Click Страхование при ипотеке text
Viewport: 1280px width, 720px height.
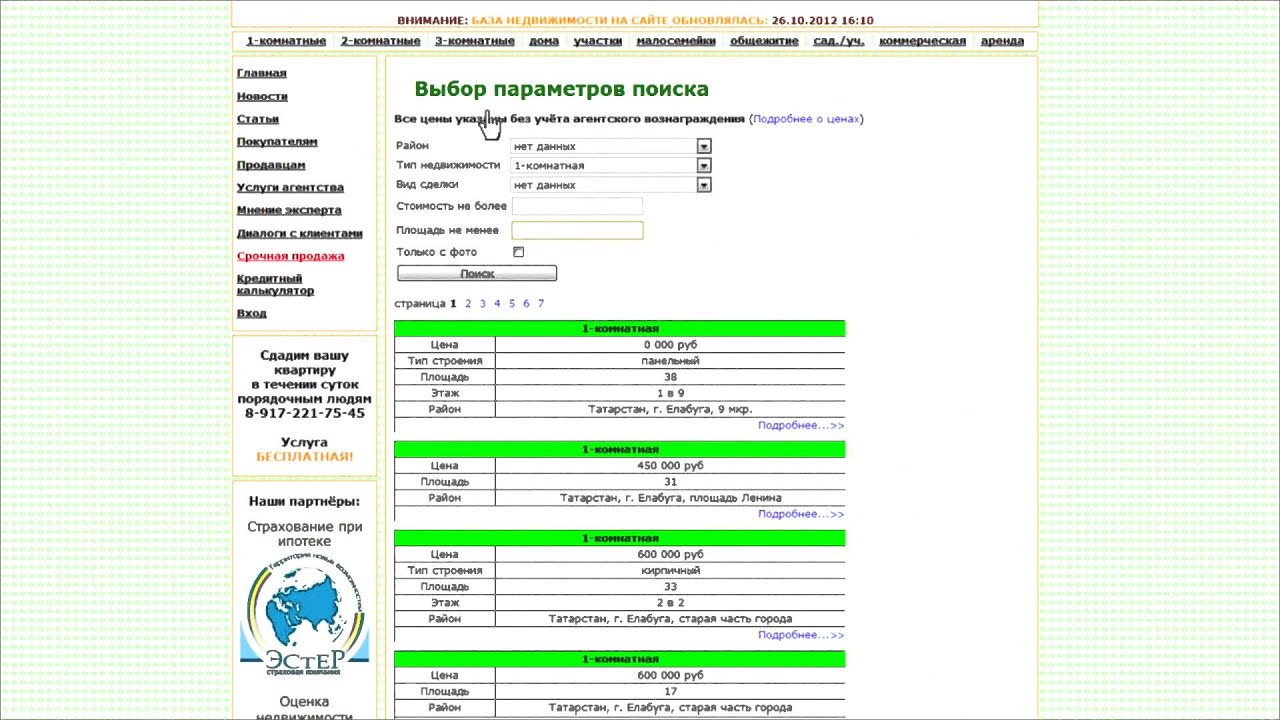[x=305, y=534]
